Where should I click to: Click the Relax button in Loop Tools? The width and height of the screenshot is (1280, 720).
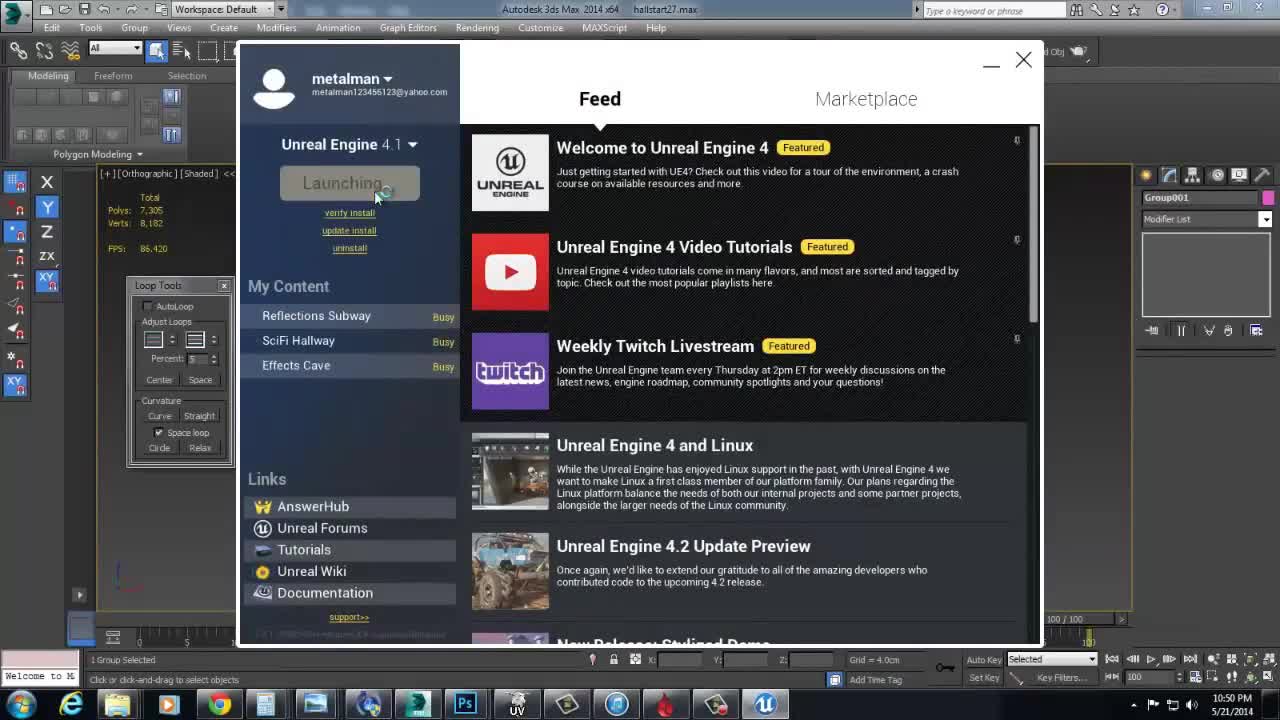click(200, 448)
